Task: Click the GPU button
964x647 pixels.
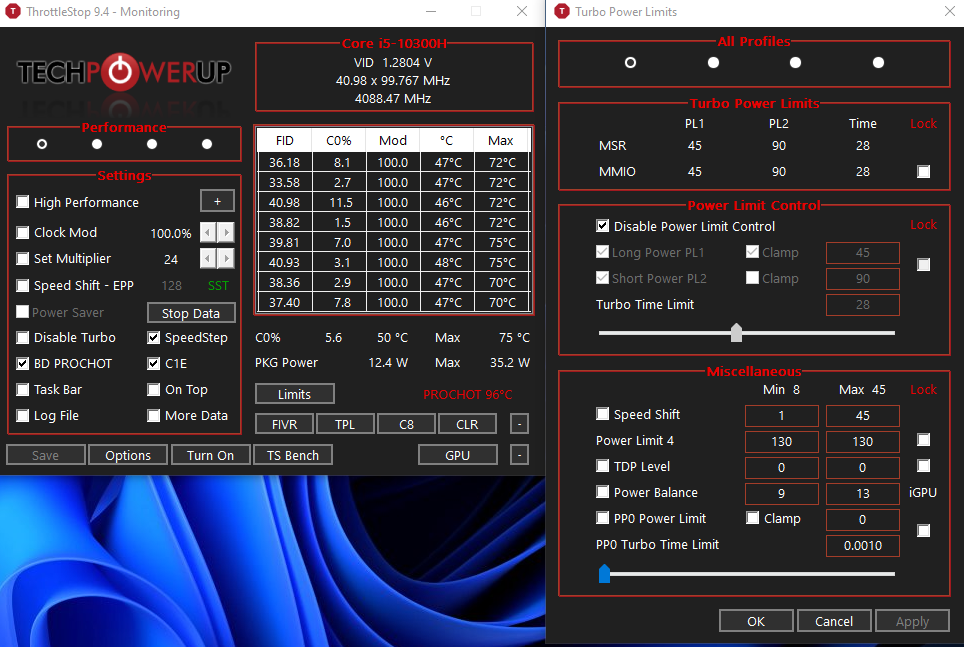Action: click(457, 455)
